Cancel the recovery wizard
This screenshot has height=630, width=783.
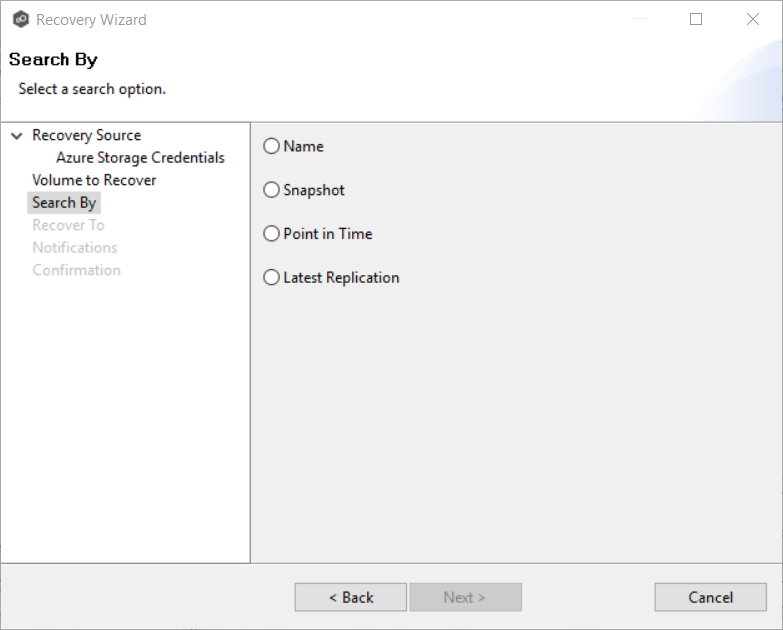(x=710, y=598)
